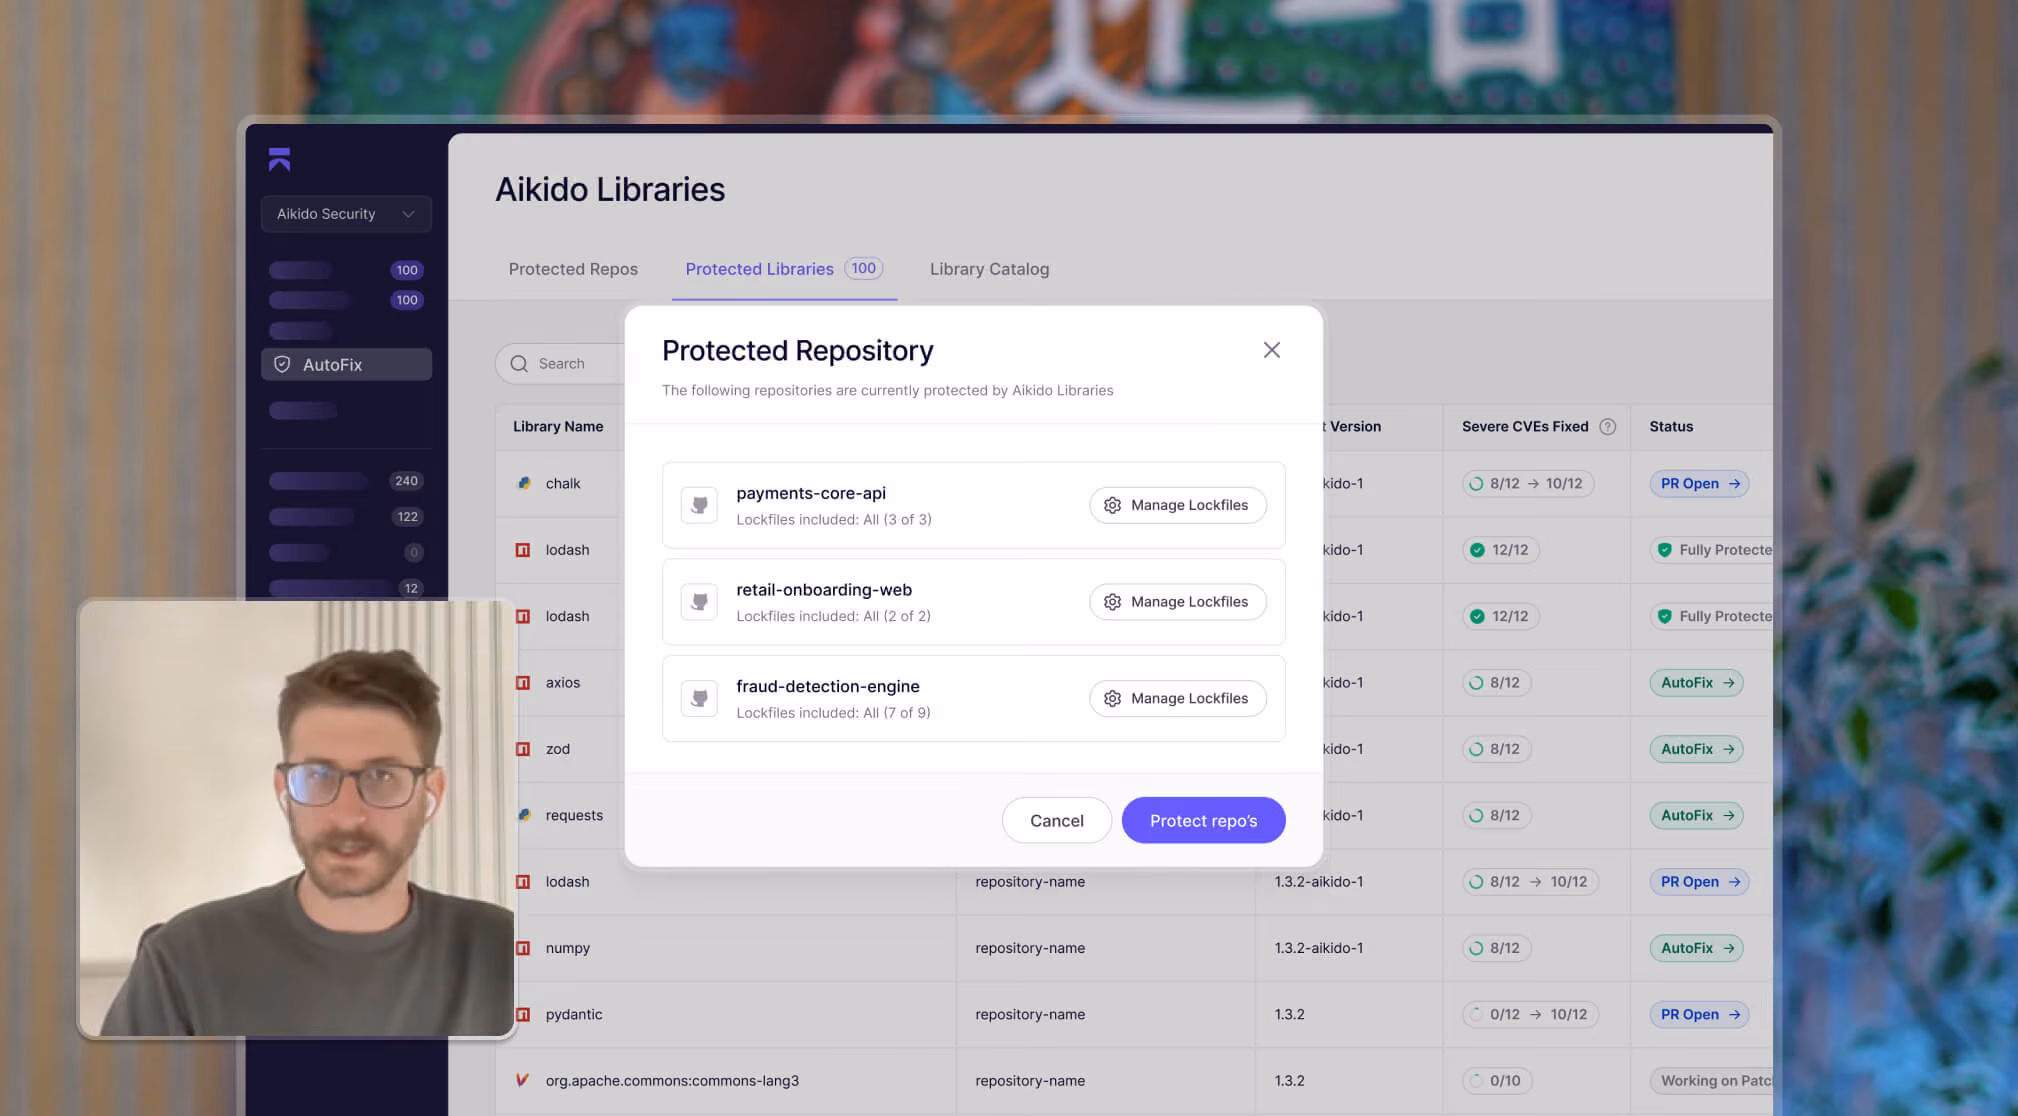This screenshot has width=2018, height=1116.
Task: Manage lockfiles for fraud-detection-engine
Action: pyautogui.click(x=1178, y=698)
